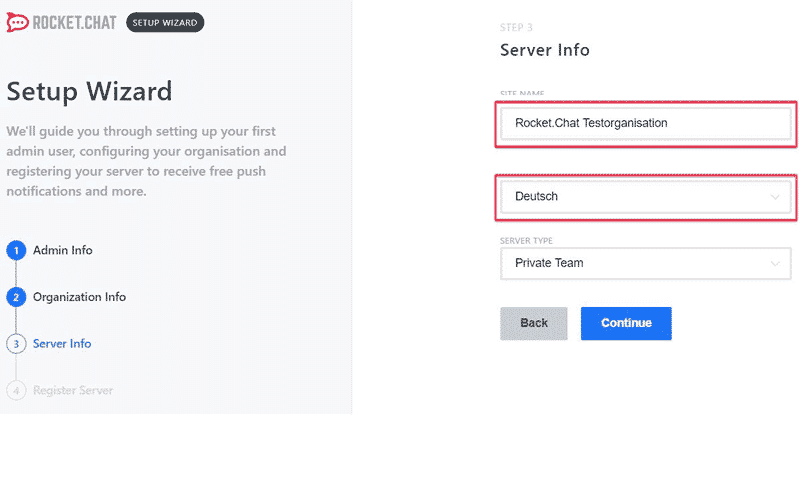Click the chevron on the Deutsch dropdown
Screen dimensions: 800x480
pos(775,197)
